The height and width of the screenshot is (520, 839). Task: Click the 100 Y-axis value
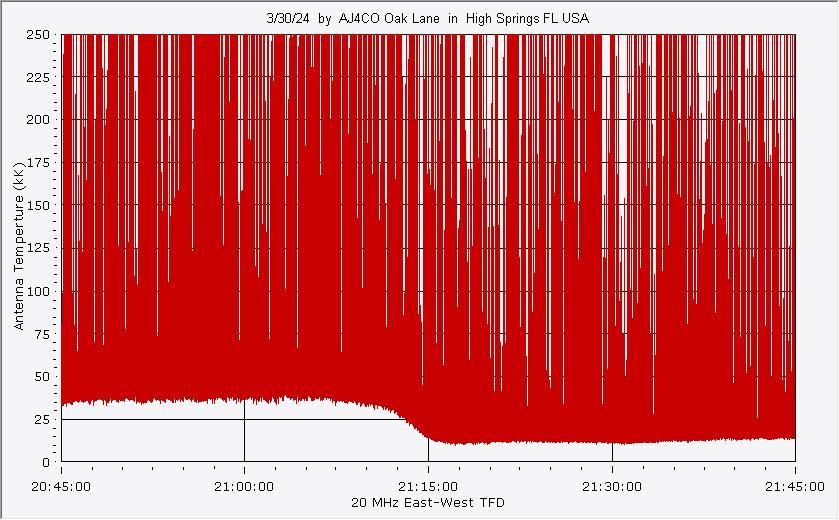[38, 292]
